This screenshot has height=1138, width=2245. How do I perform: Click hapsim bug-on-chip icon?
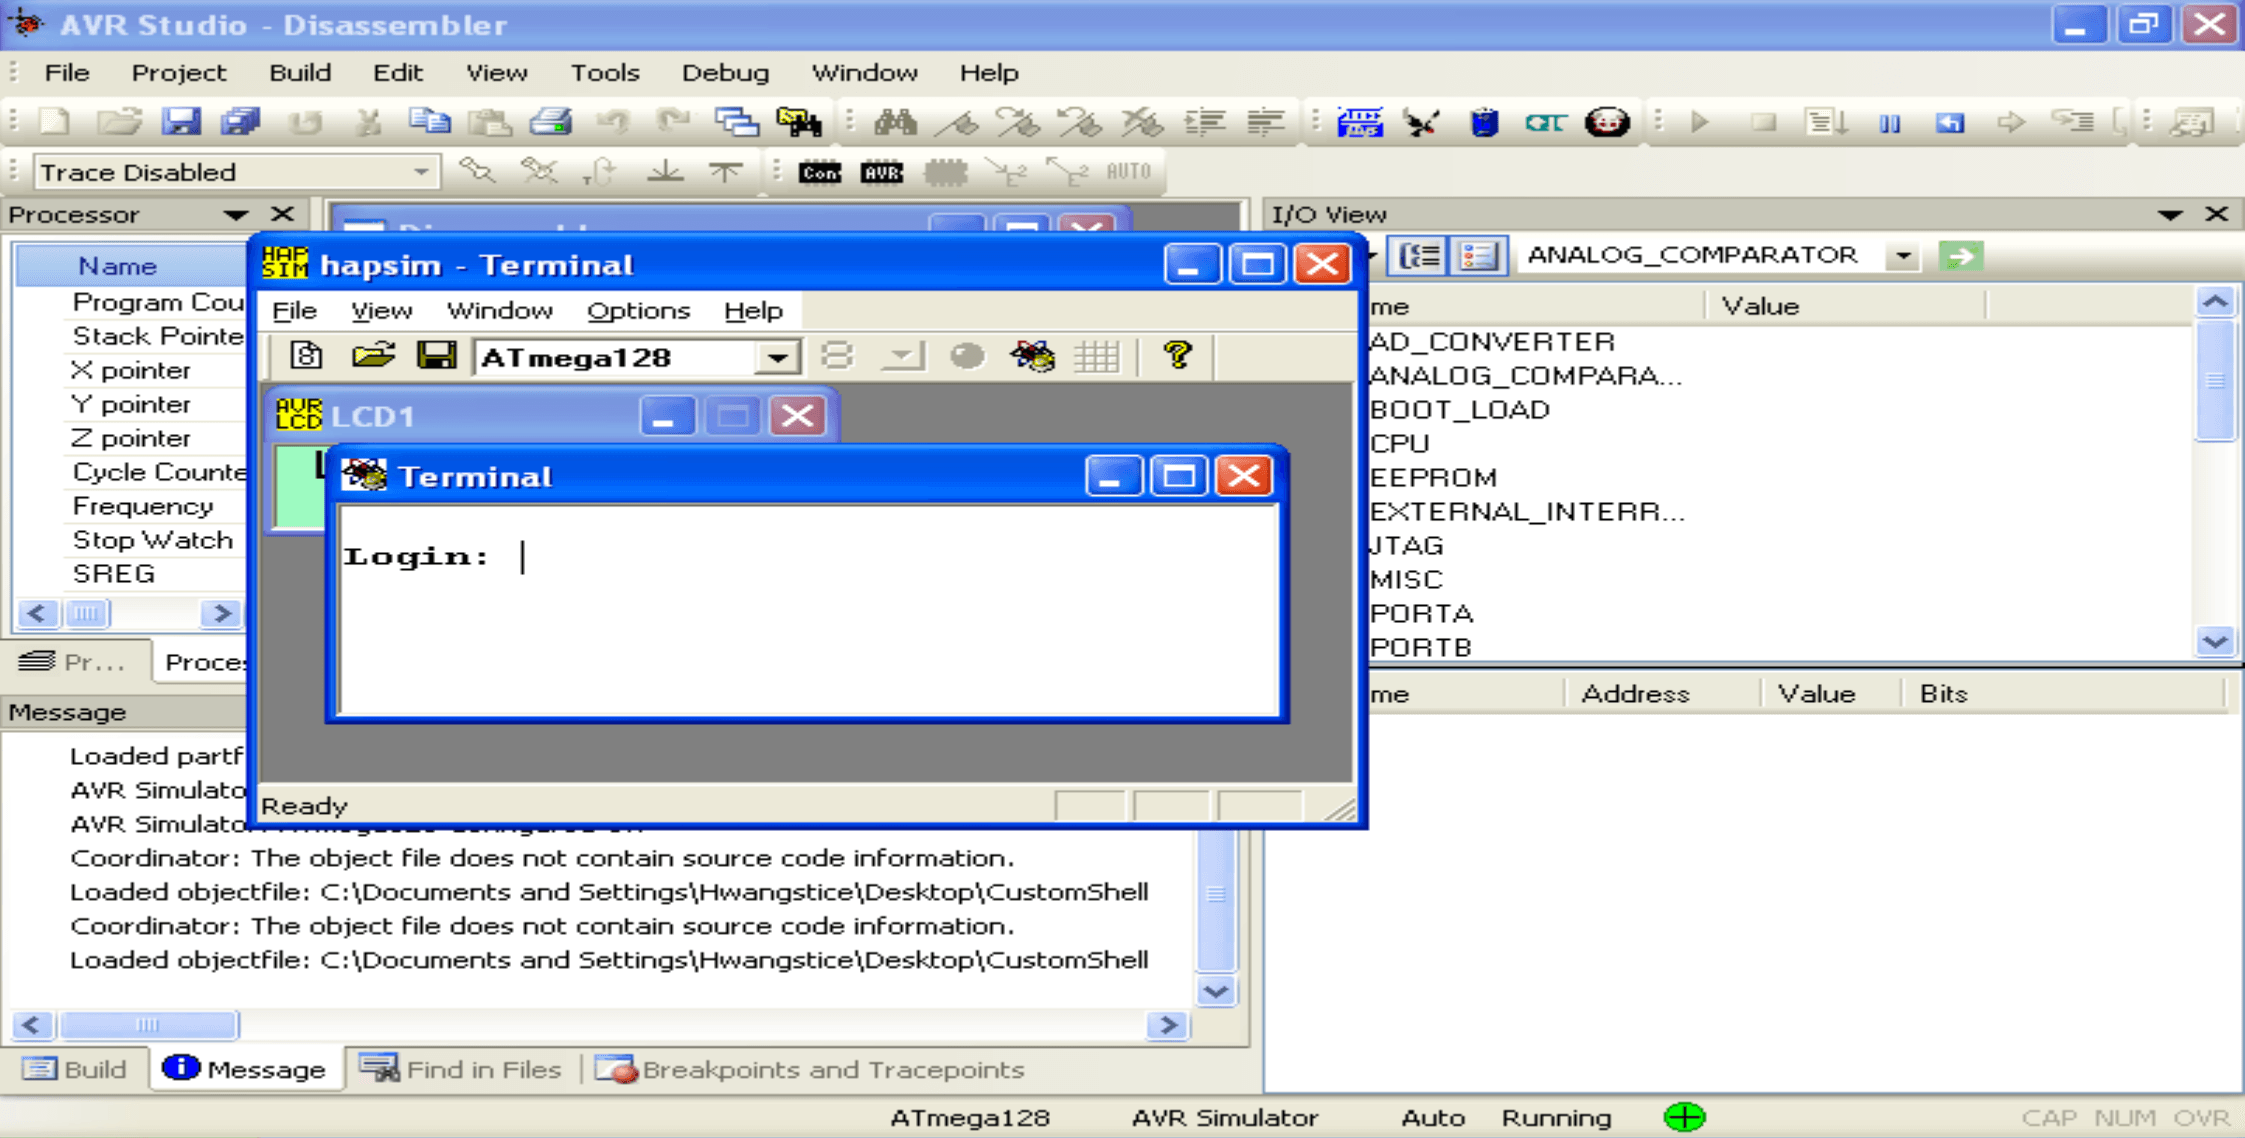1032,356
